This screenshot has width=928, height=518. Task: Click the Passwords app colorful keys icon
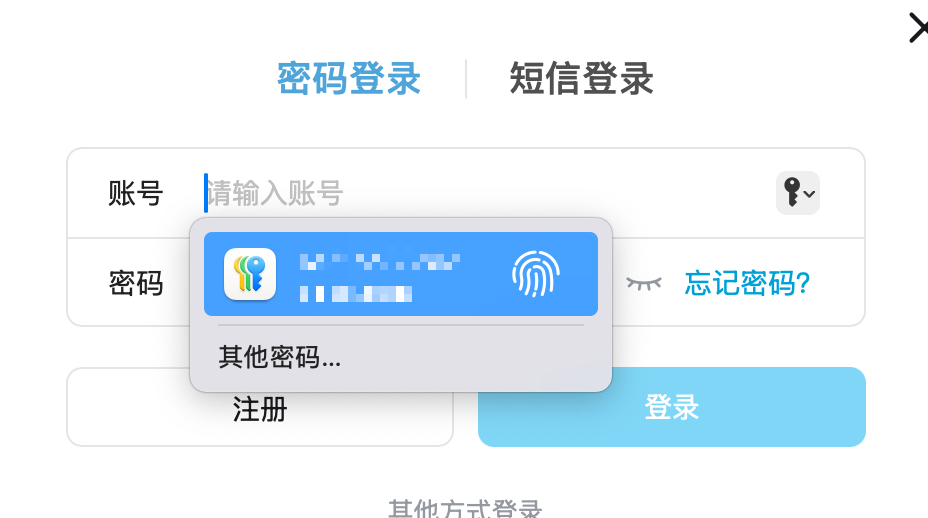coord(250,274)
